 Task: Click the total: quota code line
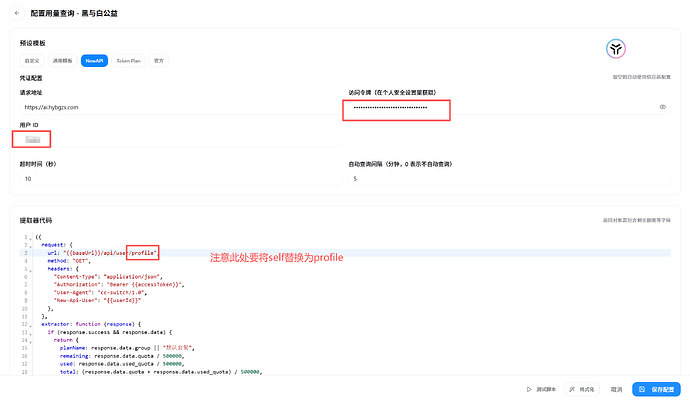coord(161,372)
